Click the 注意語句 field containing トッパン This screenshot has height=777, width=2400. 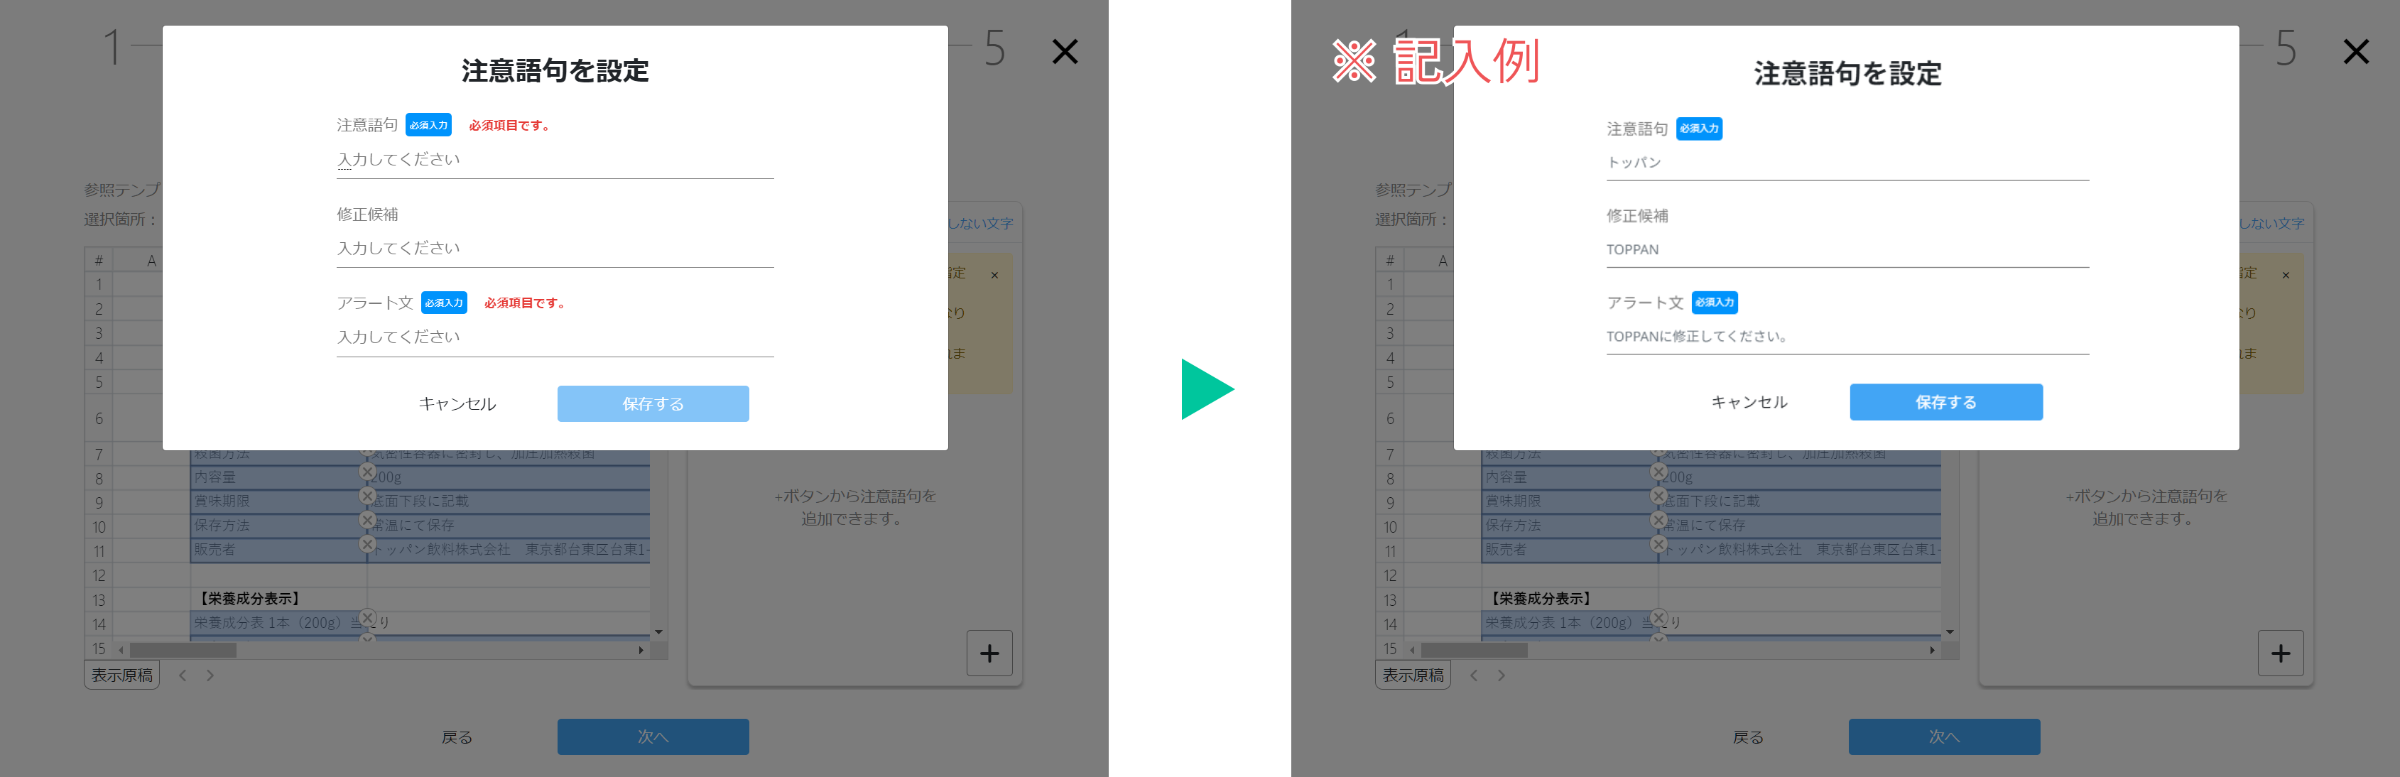1848,163
